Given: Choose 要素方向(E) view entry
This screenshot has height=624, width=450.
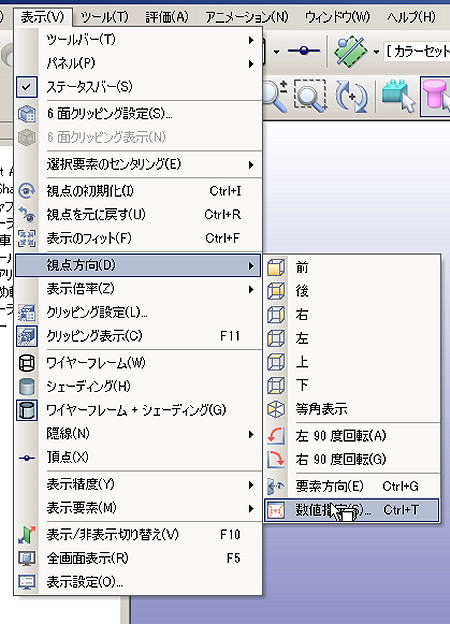Looking at the screenshot, I should coord(352,486).
